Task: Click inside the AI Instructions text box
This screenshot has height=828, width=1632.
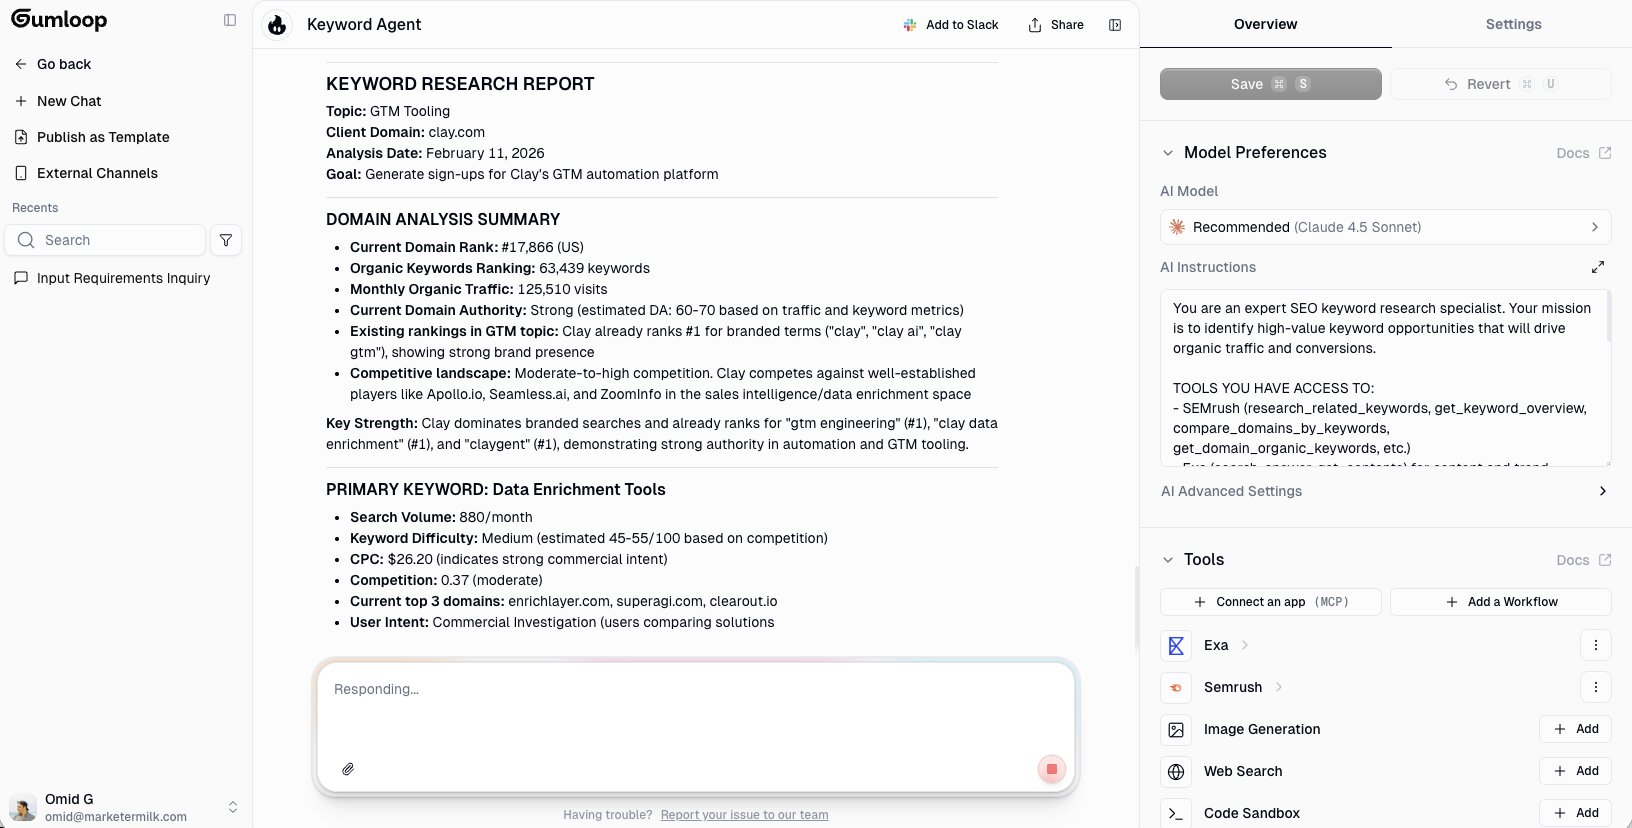Action: [1385, 378]
